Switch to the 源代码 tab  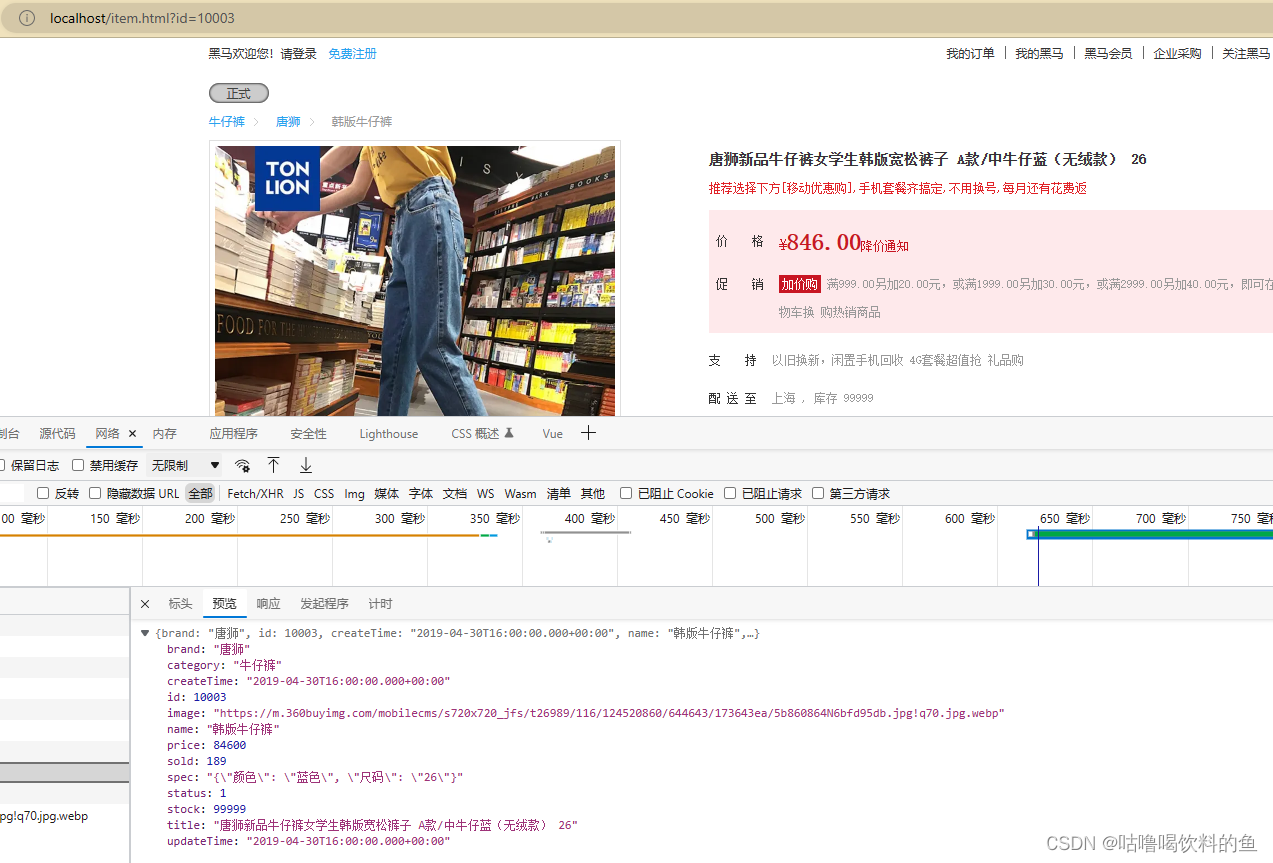point(57,433)
